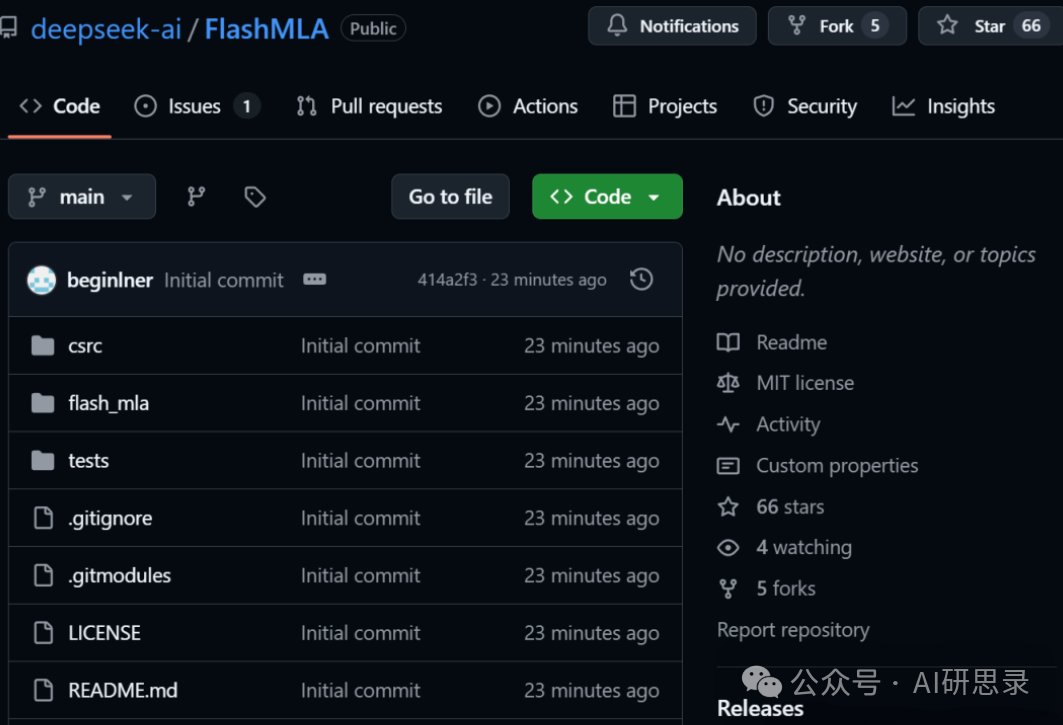Image resolution: width=1063 pixels, height=725 pixels.
Task: Open the Custom properties link
Action: pyautogui.click(x=837, y=466)
